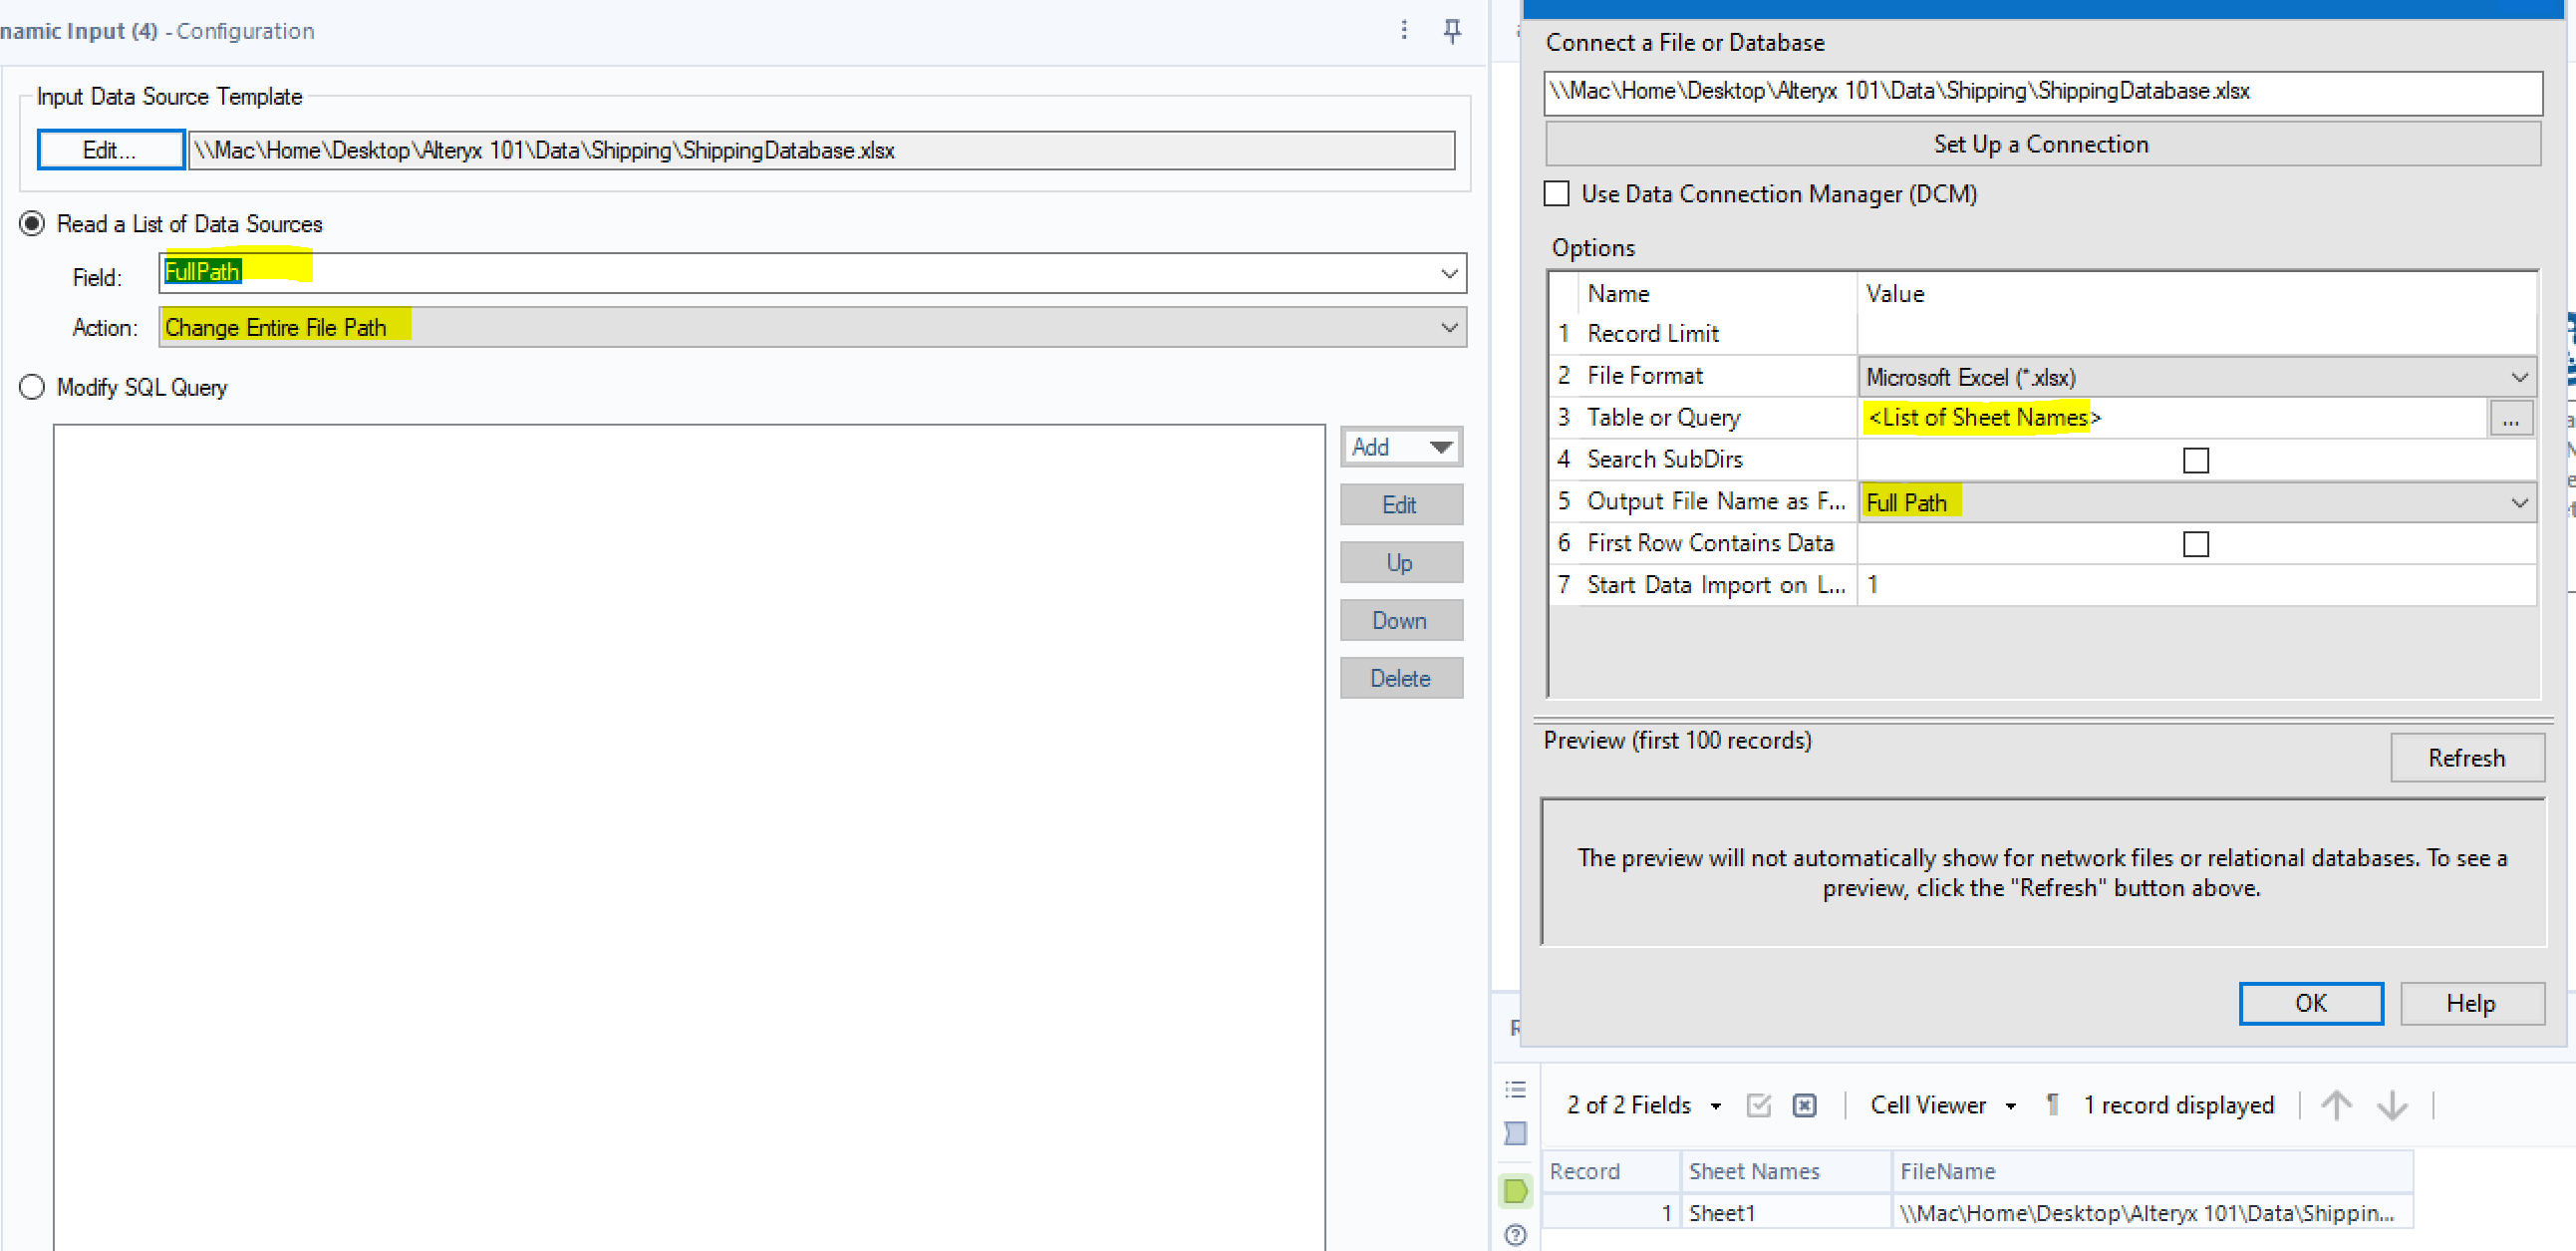Select the list view icon in results sidebar
2576x1251 pixels.
(1515, 1089)
